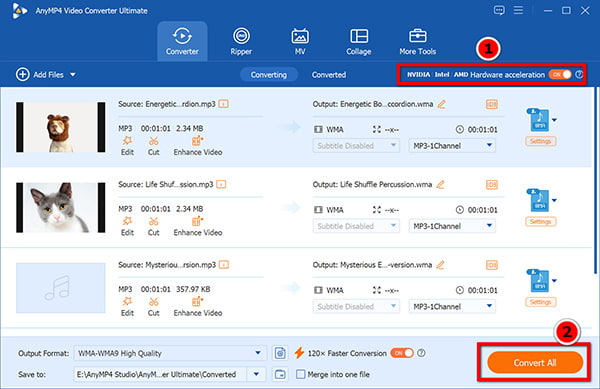The width and height of the screenshot is (600, 389).
Task: Open MP3-1Channel audio dropdown for Life Shuffle
Action: click(452, 226)
